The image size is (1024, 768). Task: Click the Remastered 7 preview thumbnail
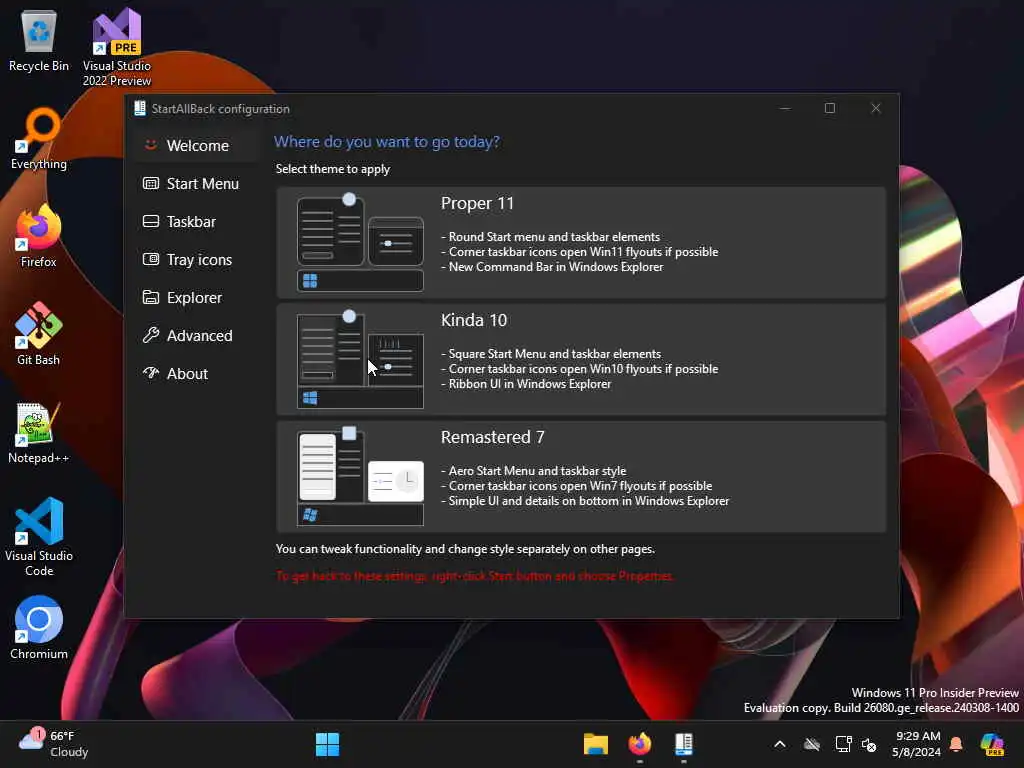pos(360,476)
